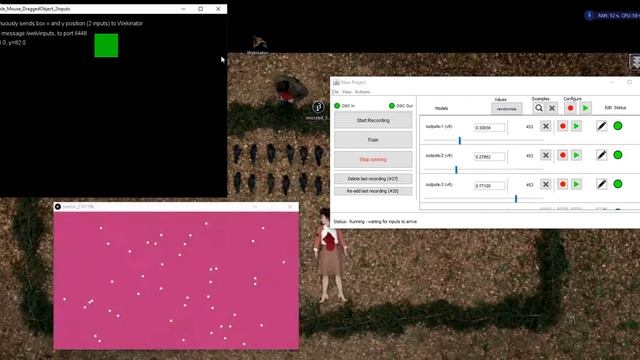Open the Wekinator desktop shortcut icon
The width and height of the screenshot is (640, 360).
[259, 44]
